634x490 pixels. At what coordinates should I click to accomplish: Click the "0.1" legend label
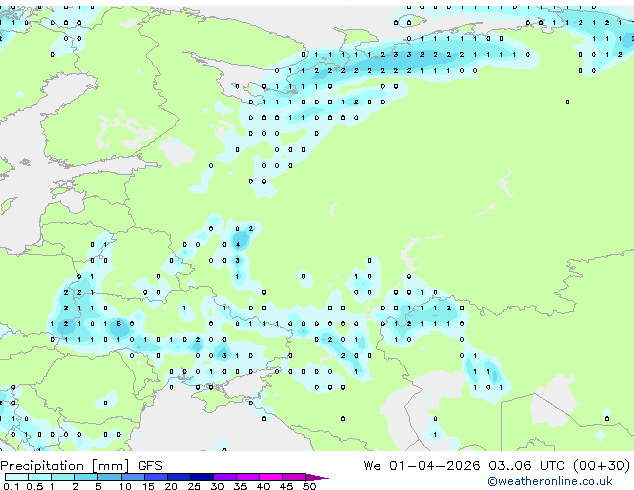click(x=11, y=486)
